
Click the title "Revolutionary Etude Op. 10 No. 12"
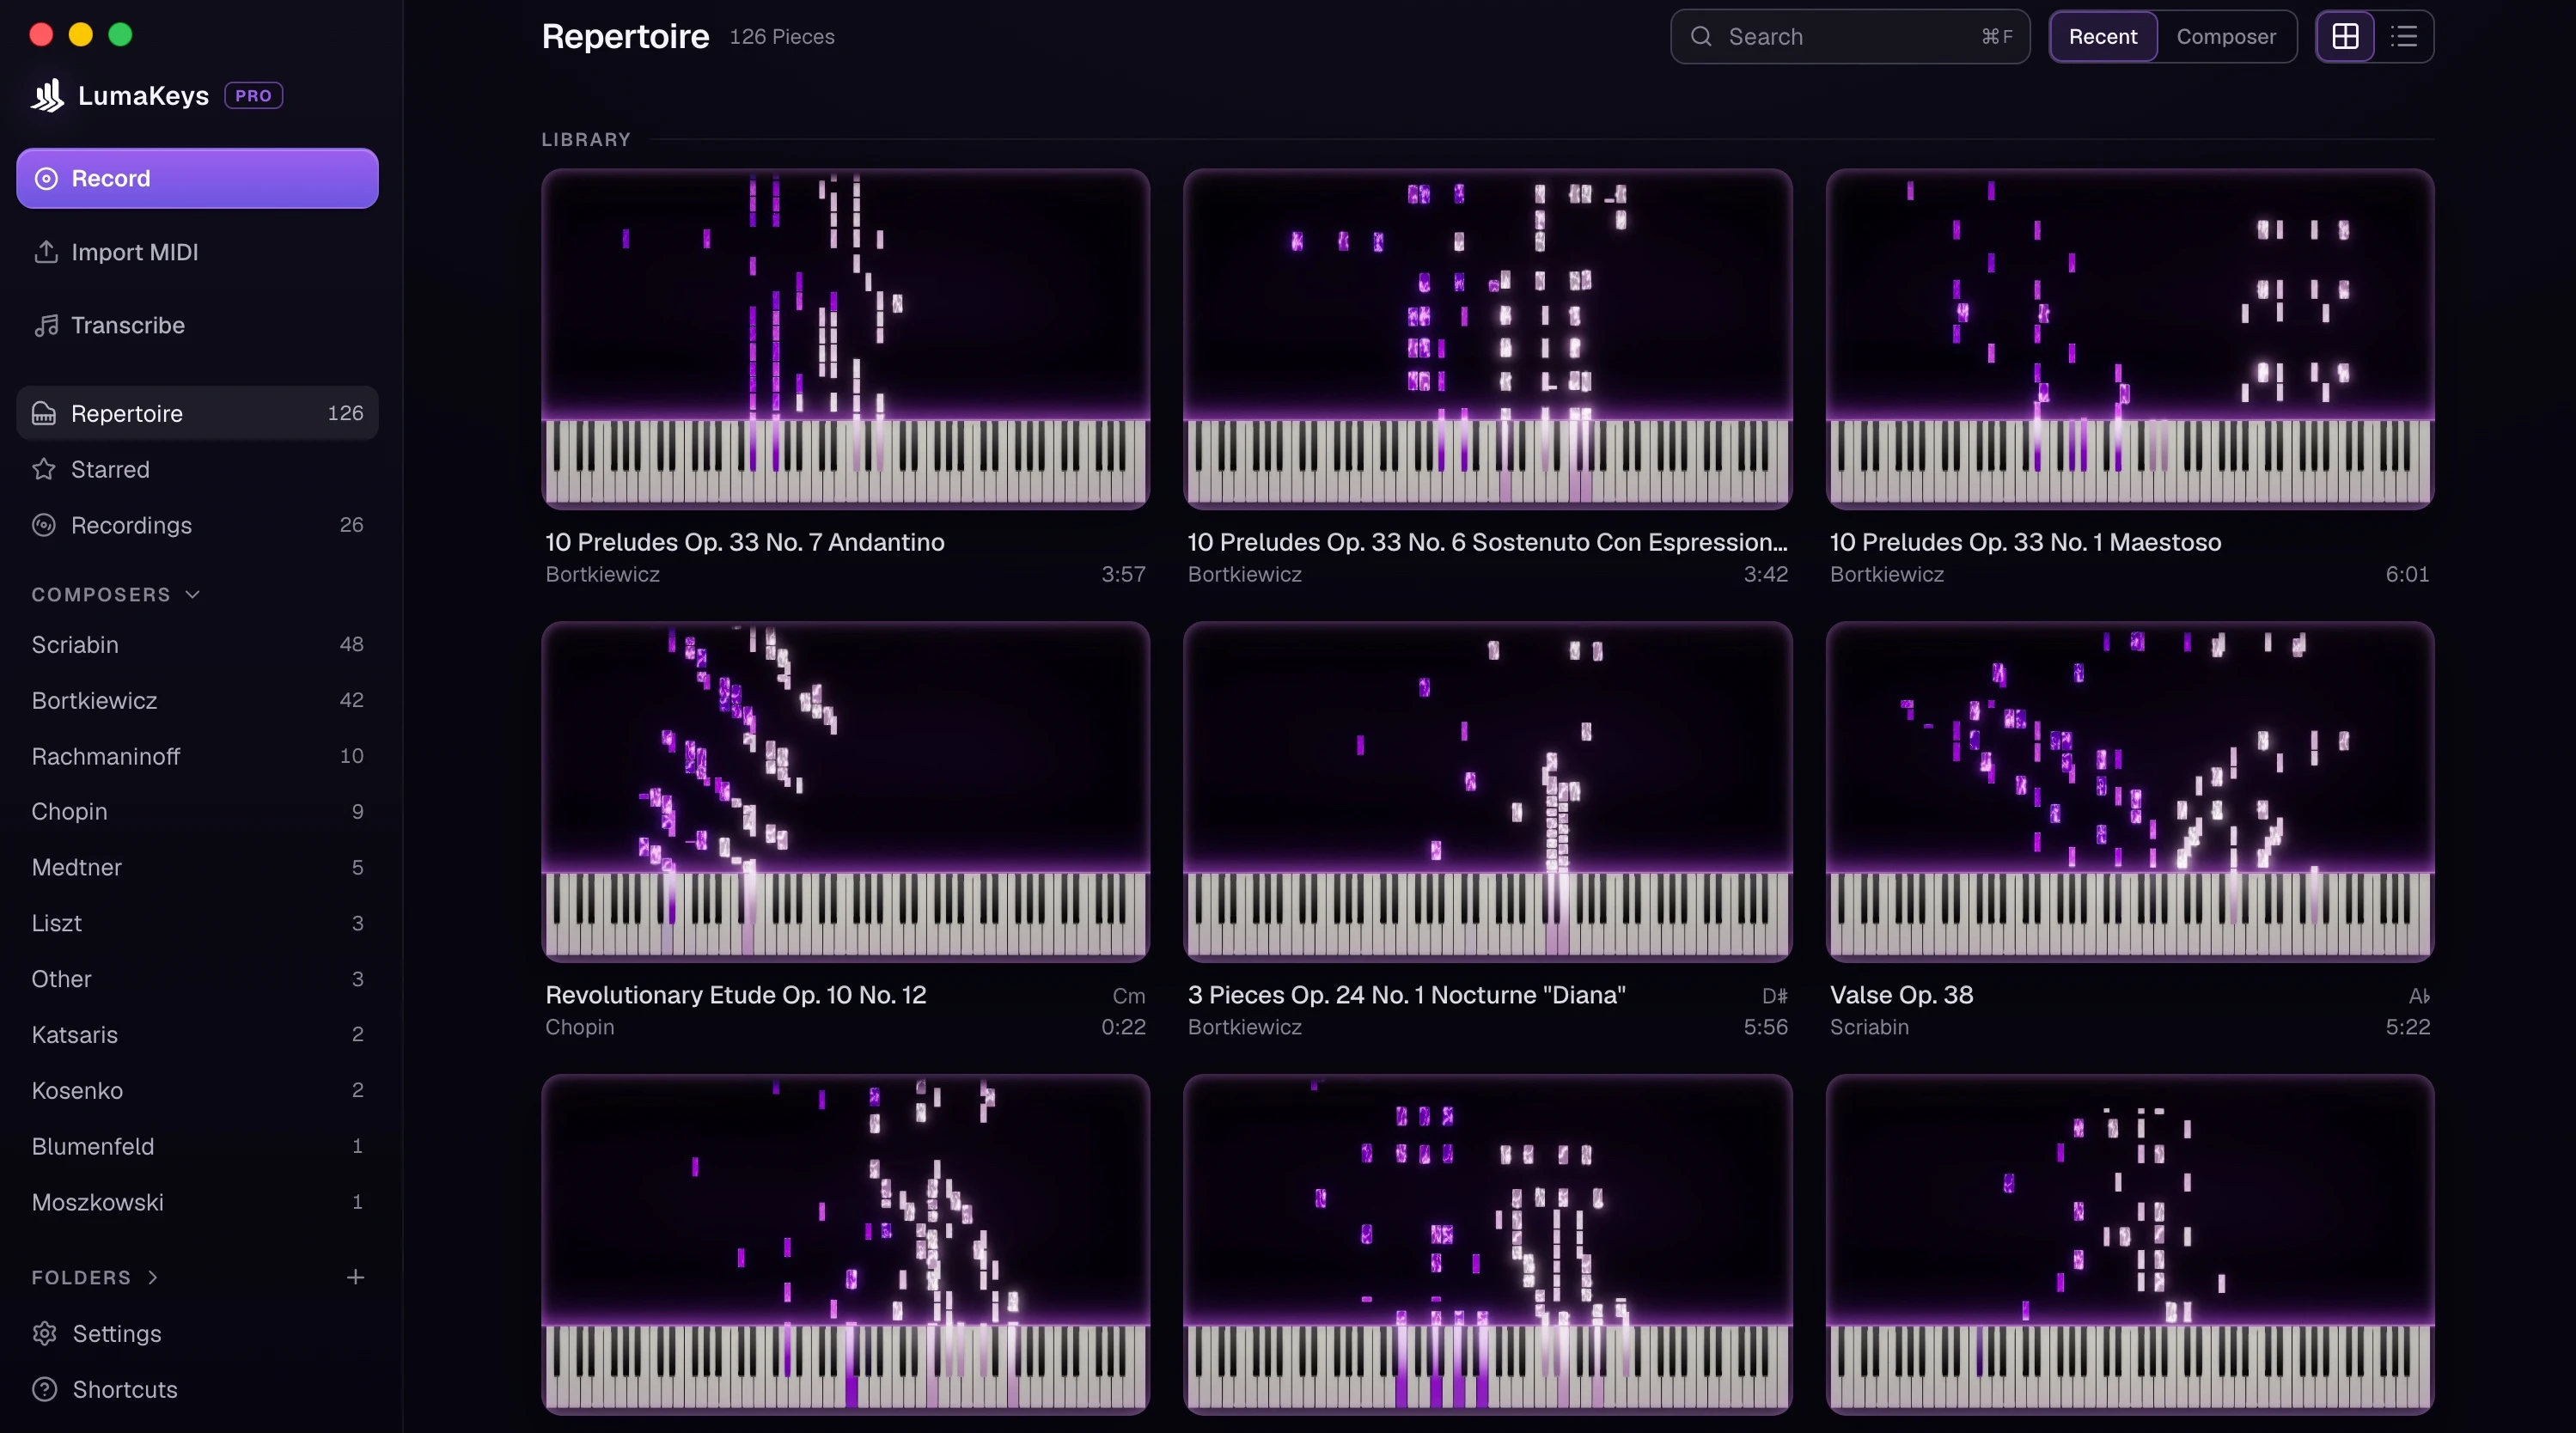click(x=736, y=995)
